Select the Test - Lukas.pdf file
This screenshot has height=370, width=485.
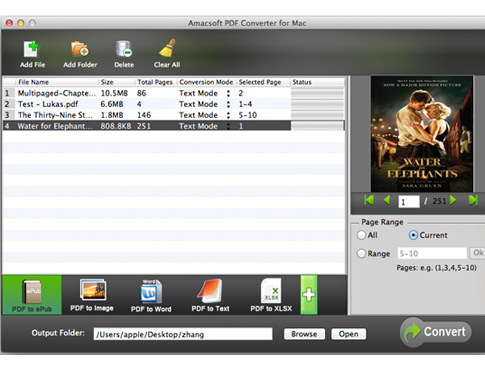tap(173, 104)
